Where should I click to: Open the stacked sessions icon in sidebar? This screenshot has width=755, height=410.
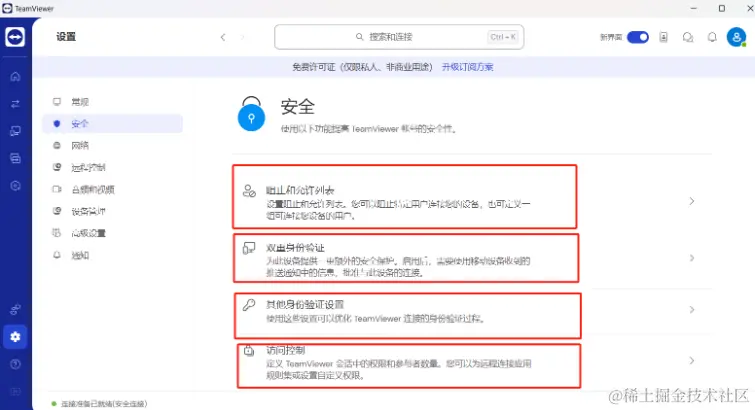[15, 158]
